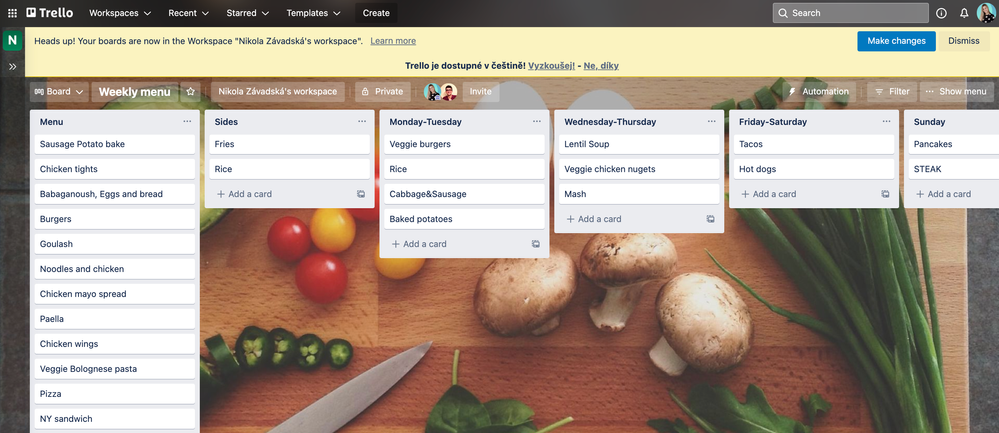Open the Menu list actions ellipsis

point(187,122)
